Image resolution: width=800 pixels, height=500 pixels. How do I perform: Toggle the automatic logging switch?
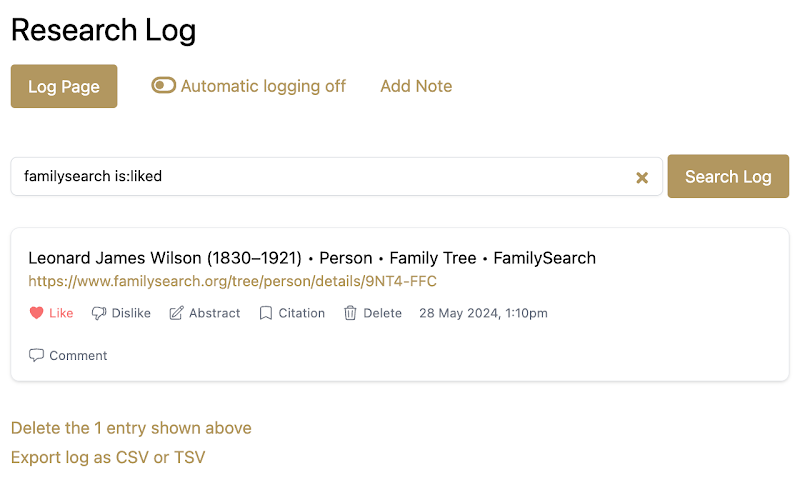pos(164,85)
